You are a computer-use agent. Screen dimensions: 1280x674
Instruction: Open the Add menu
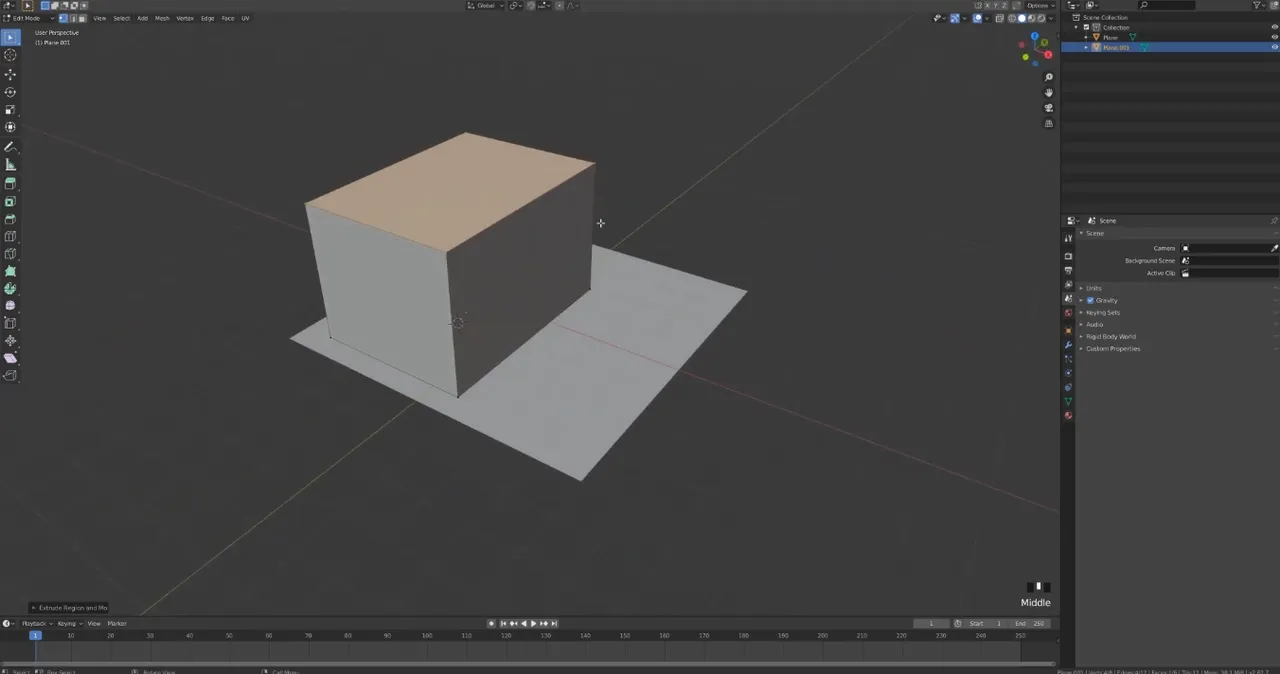click(x=142, y=18)
